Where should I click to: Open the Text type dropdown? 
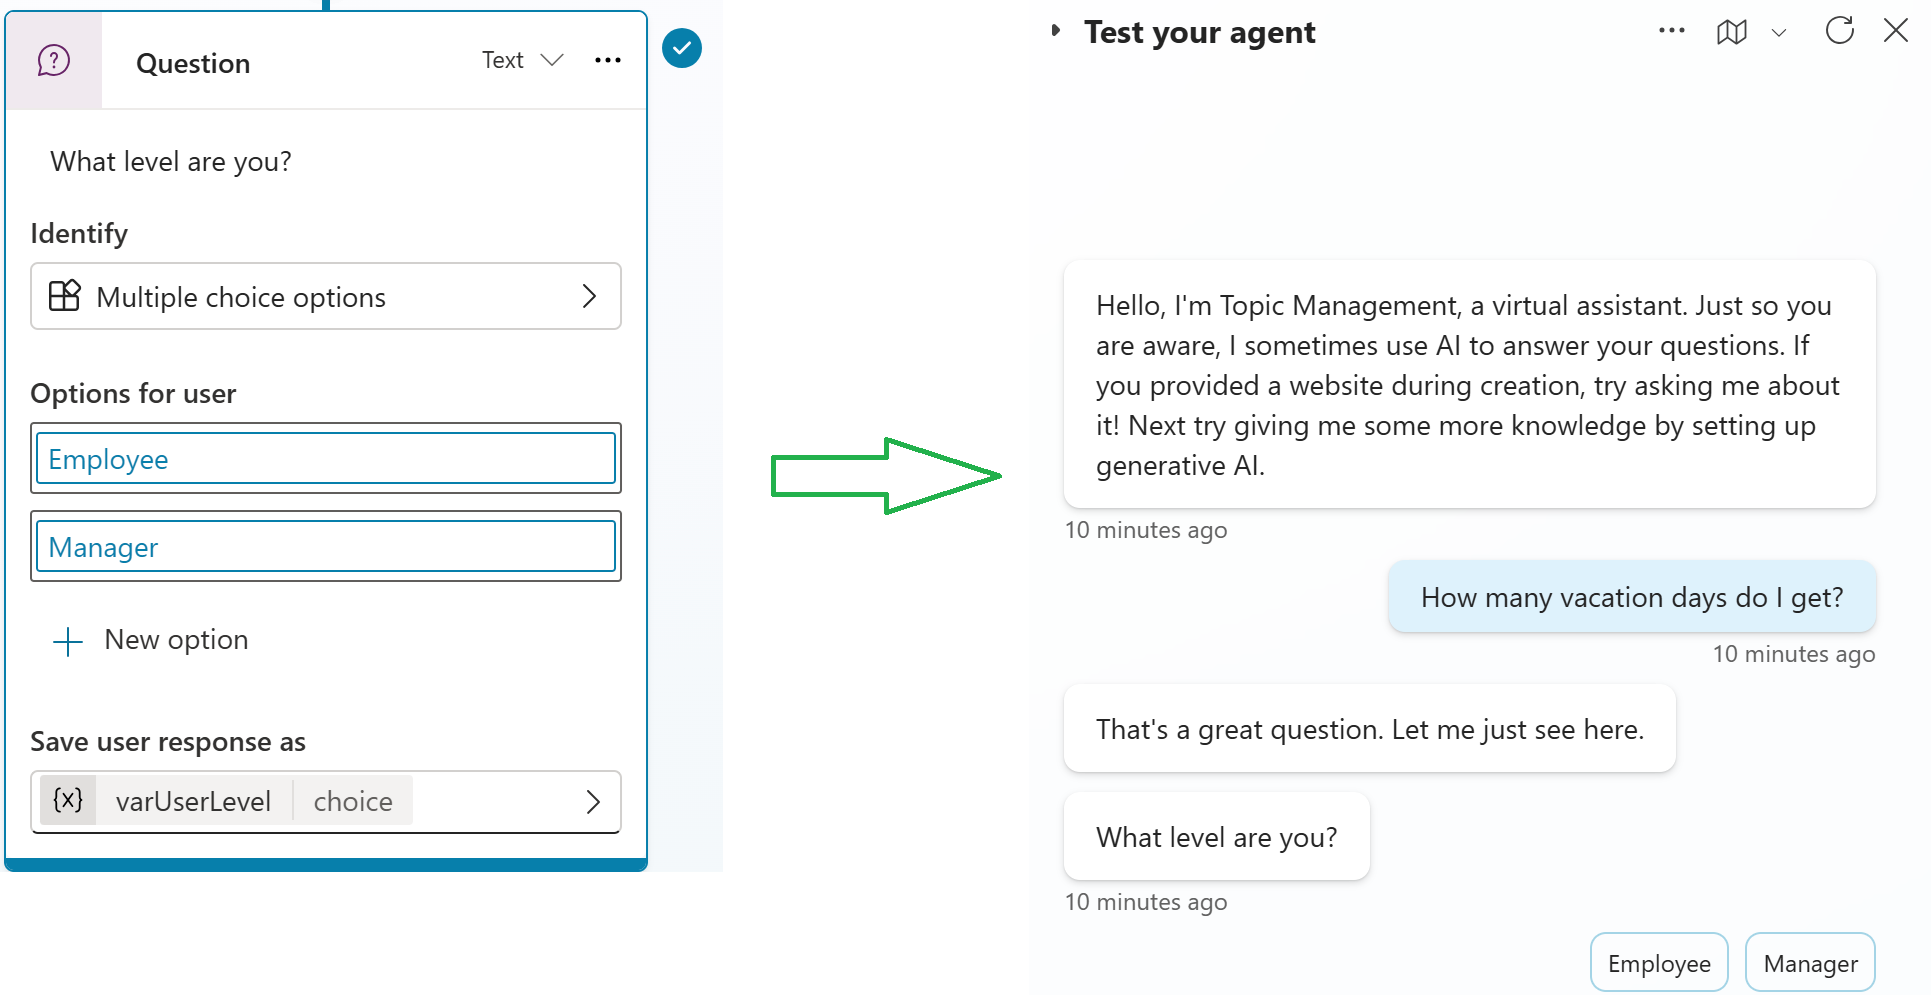[x=523, y=61]
